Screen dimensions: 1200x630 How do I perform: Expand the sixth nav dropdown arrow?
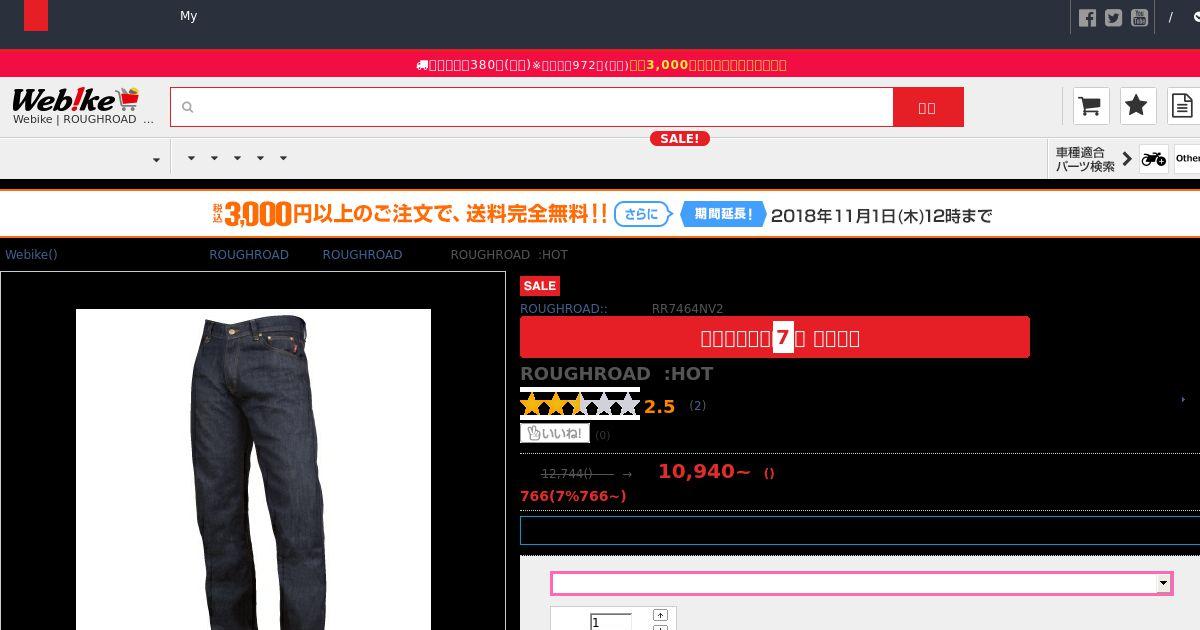click(283, 158)
